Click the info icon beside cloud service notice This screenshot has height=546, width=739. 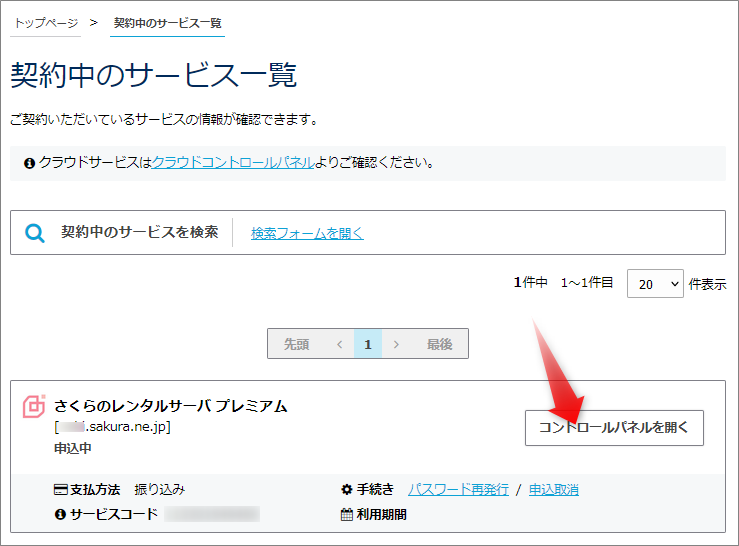tap(29, 162)
